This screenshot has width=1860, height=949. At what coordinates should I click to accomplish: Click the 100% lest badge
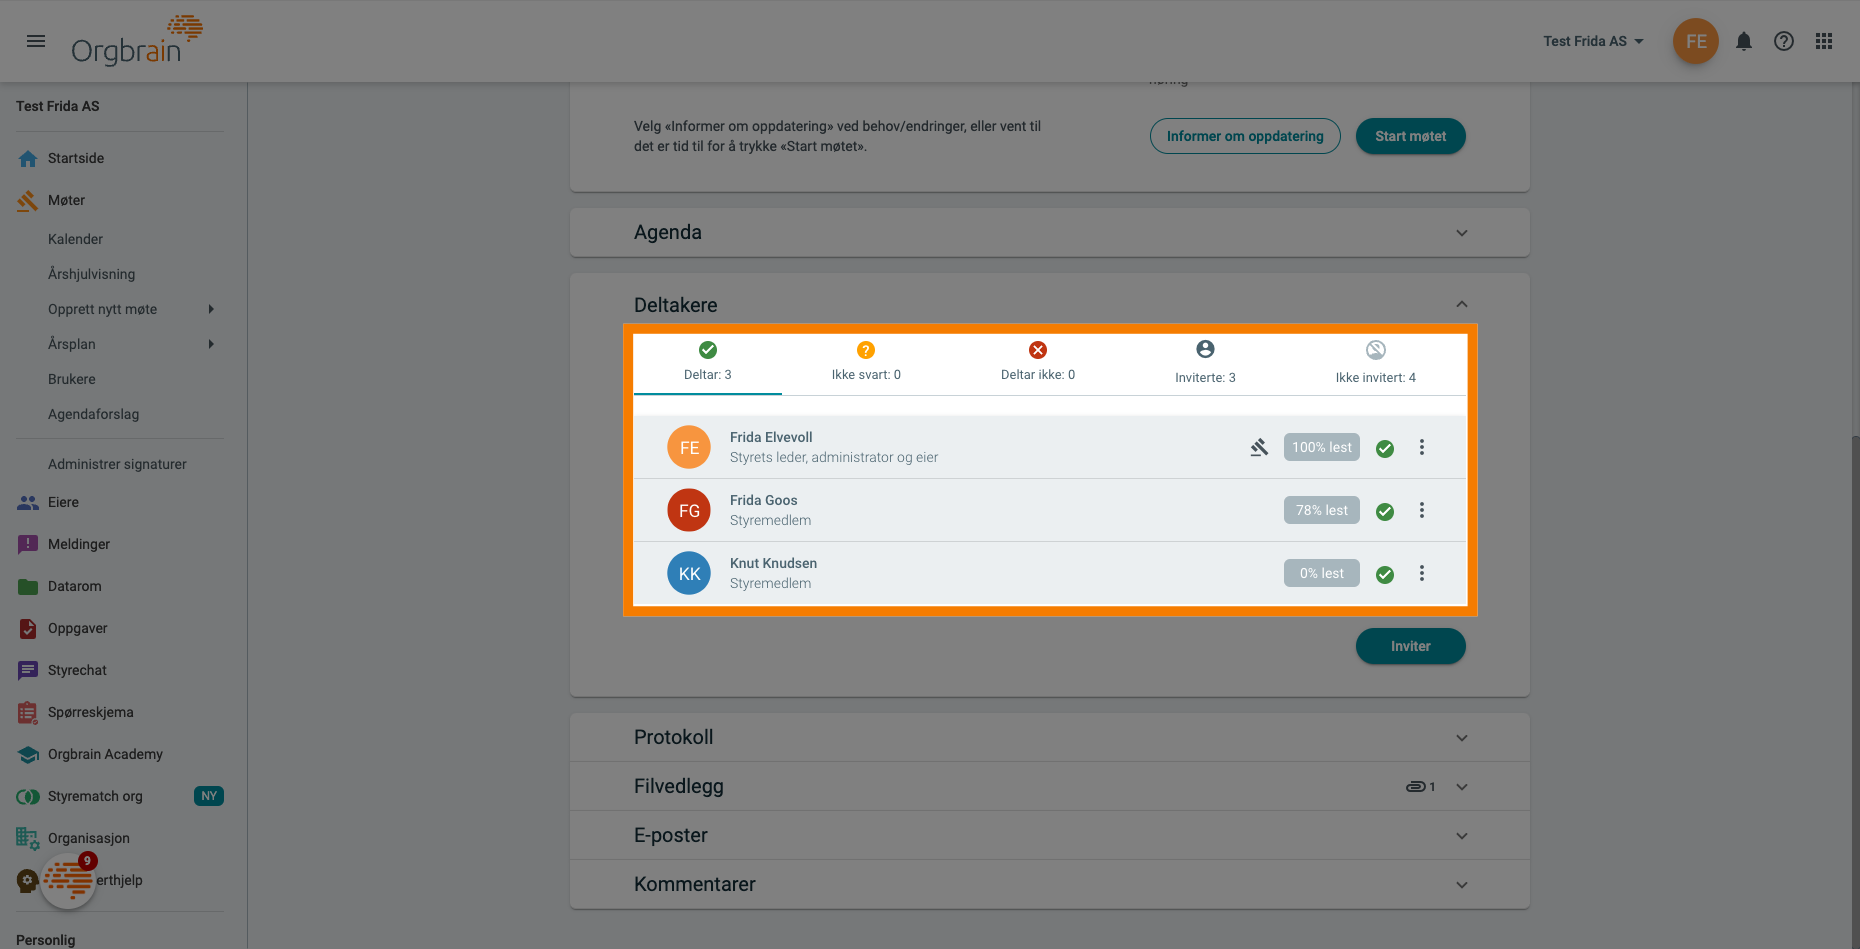[1321, 447]
